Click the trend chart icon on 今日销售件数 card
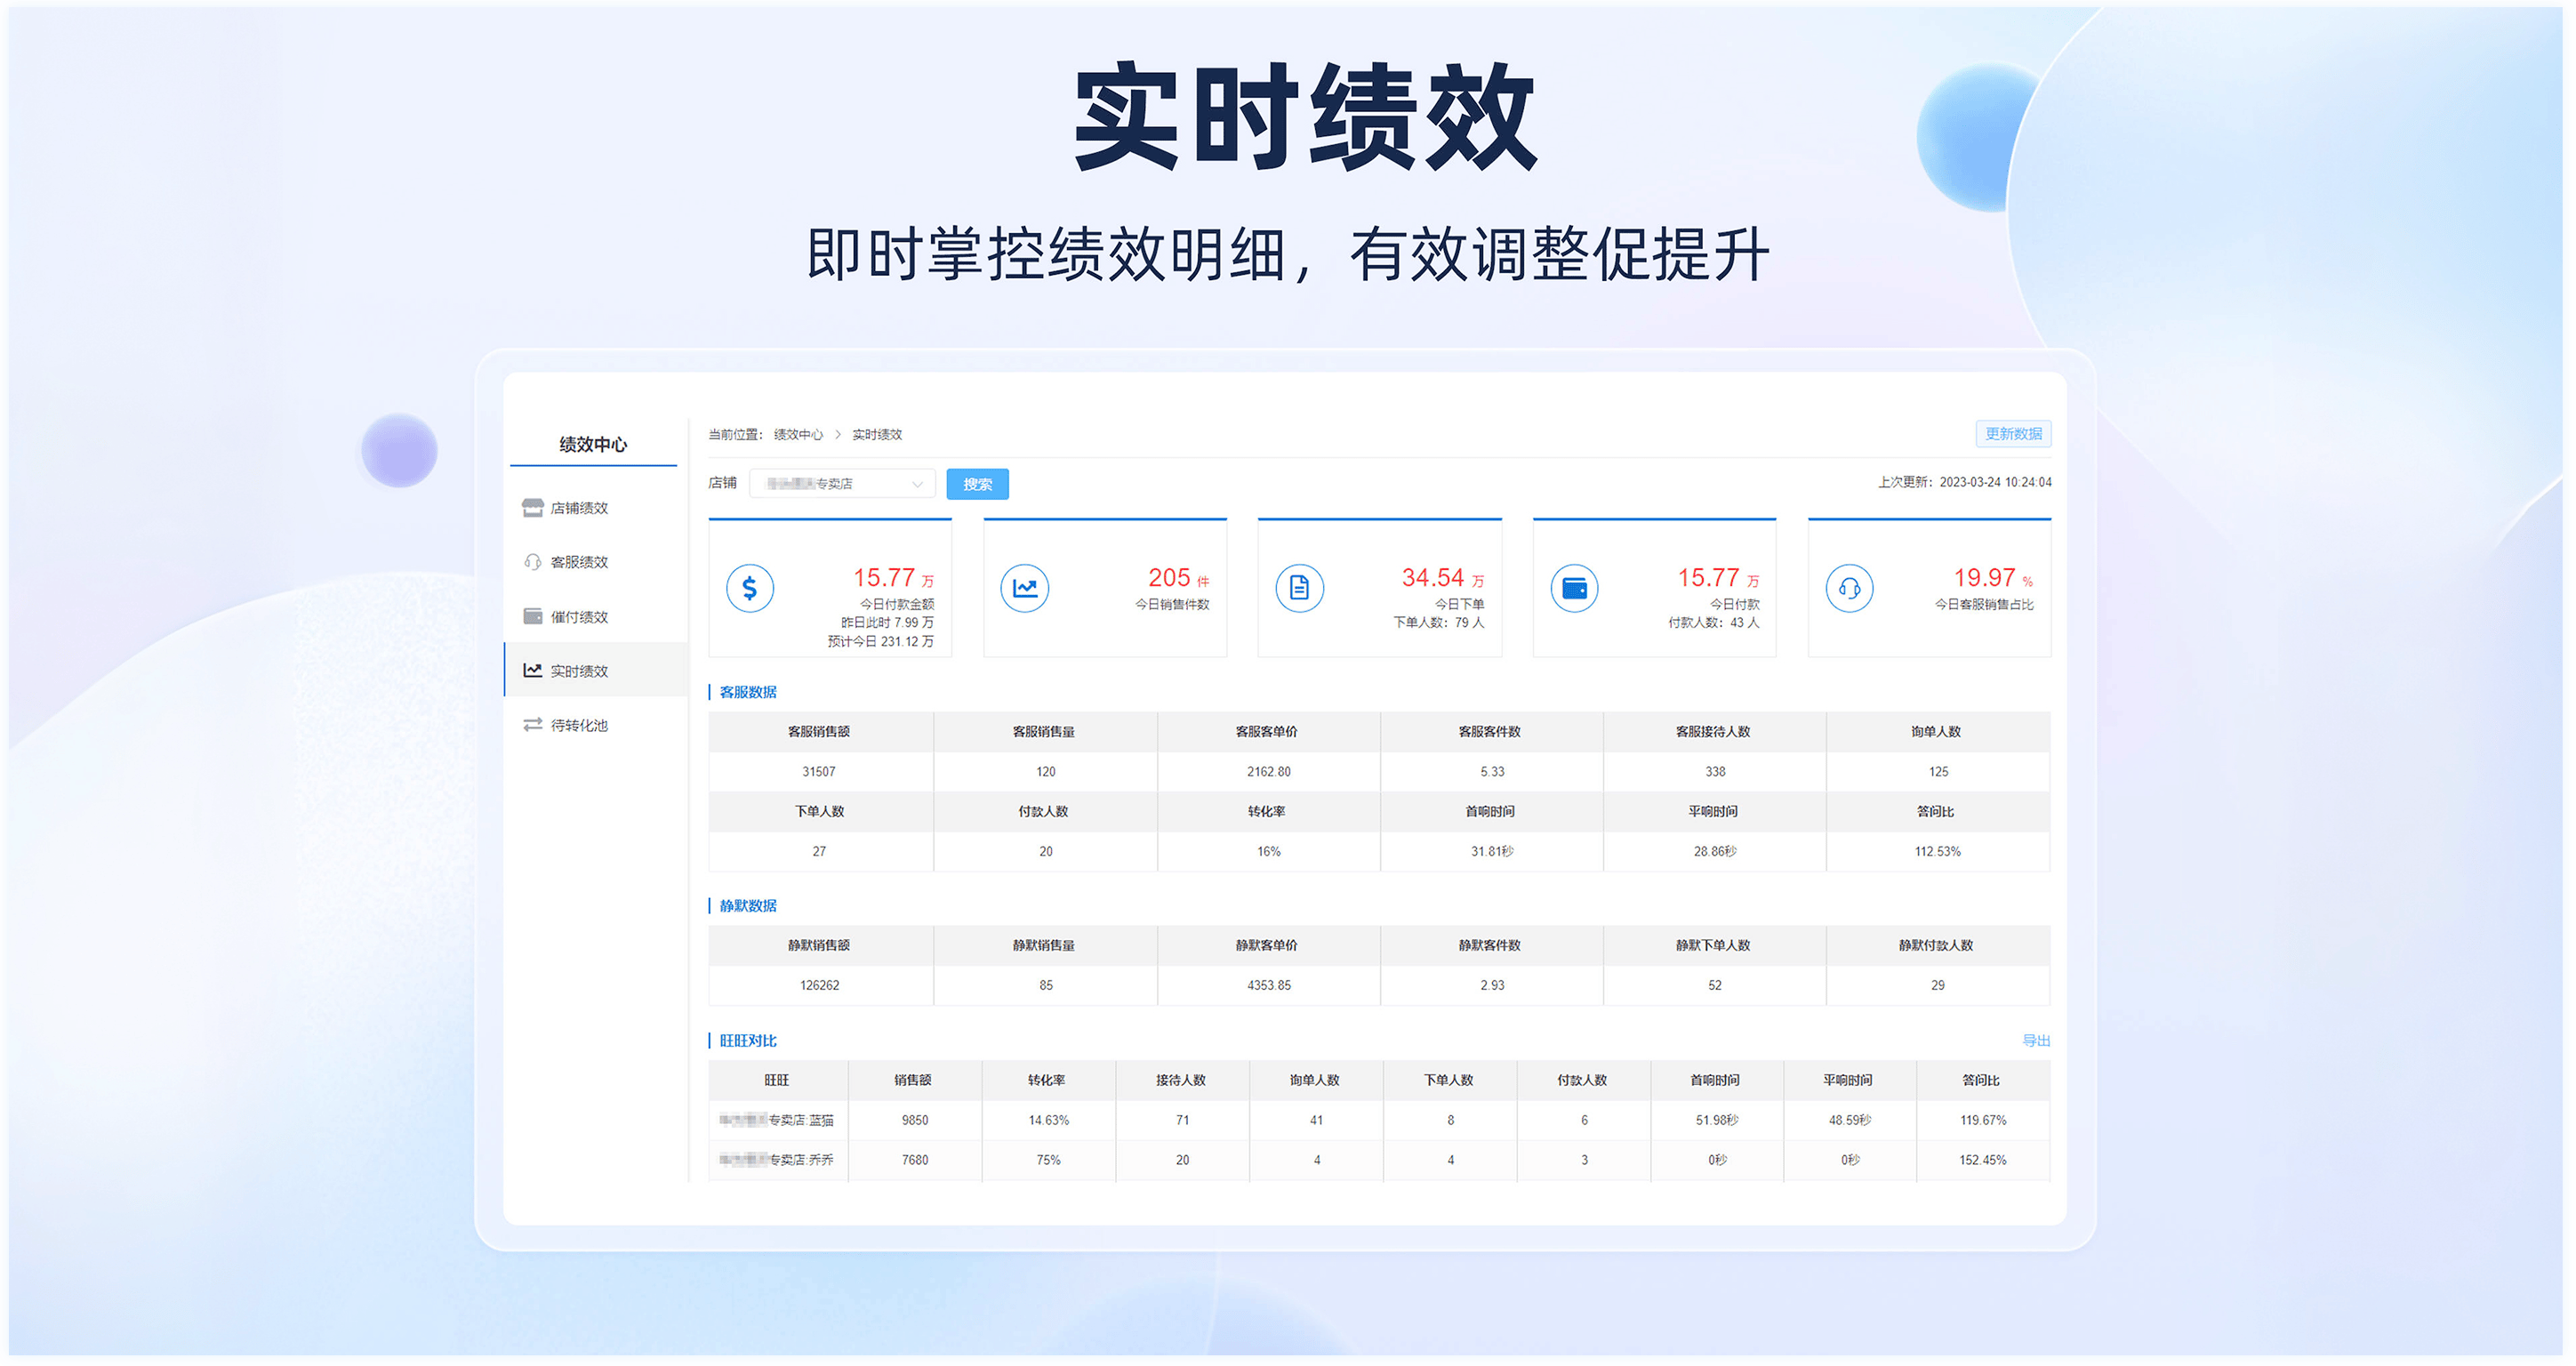 1024,588
